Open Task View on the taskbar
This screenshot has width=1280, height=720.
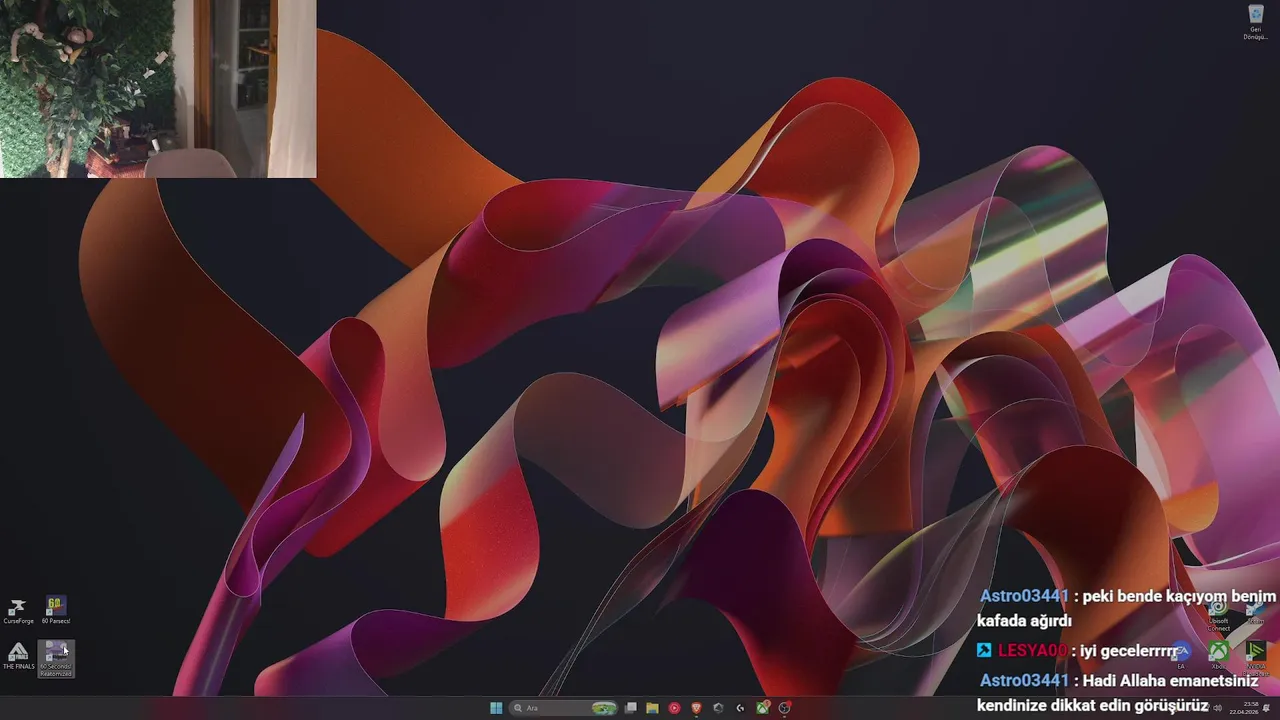(x=631, y=708)
